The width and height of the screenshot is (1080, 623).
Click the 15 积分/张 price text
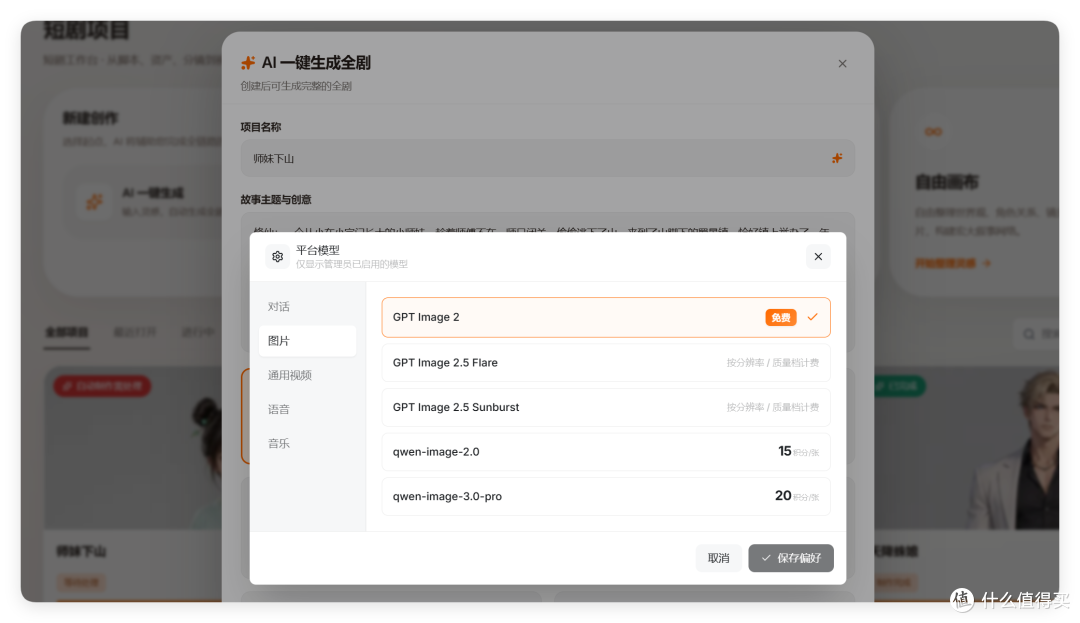click(798, 452)
